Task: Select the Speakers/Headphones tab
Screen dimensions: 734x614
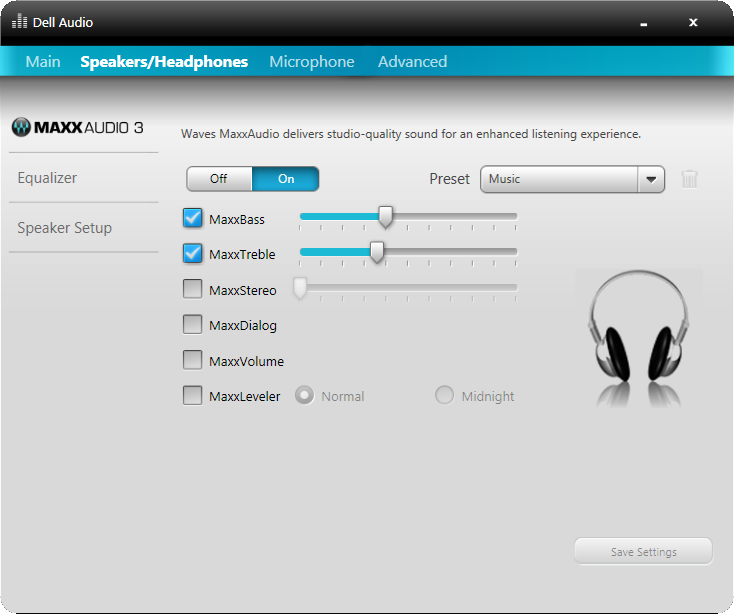Action: tap(164, 61)
